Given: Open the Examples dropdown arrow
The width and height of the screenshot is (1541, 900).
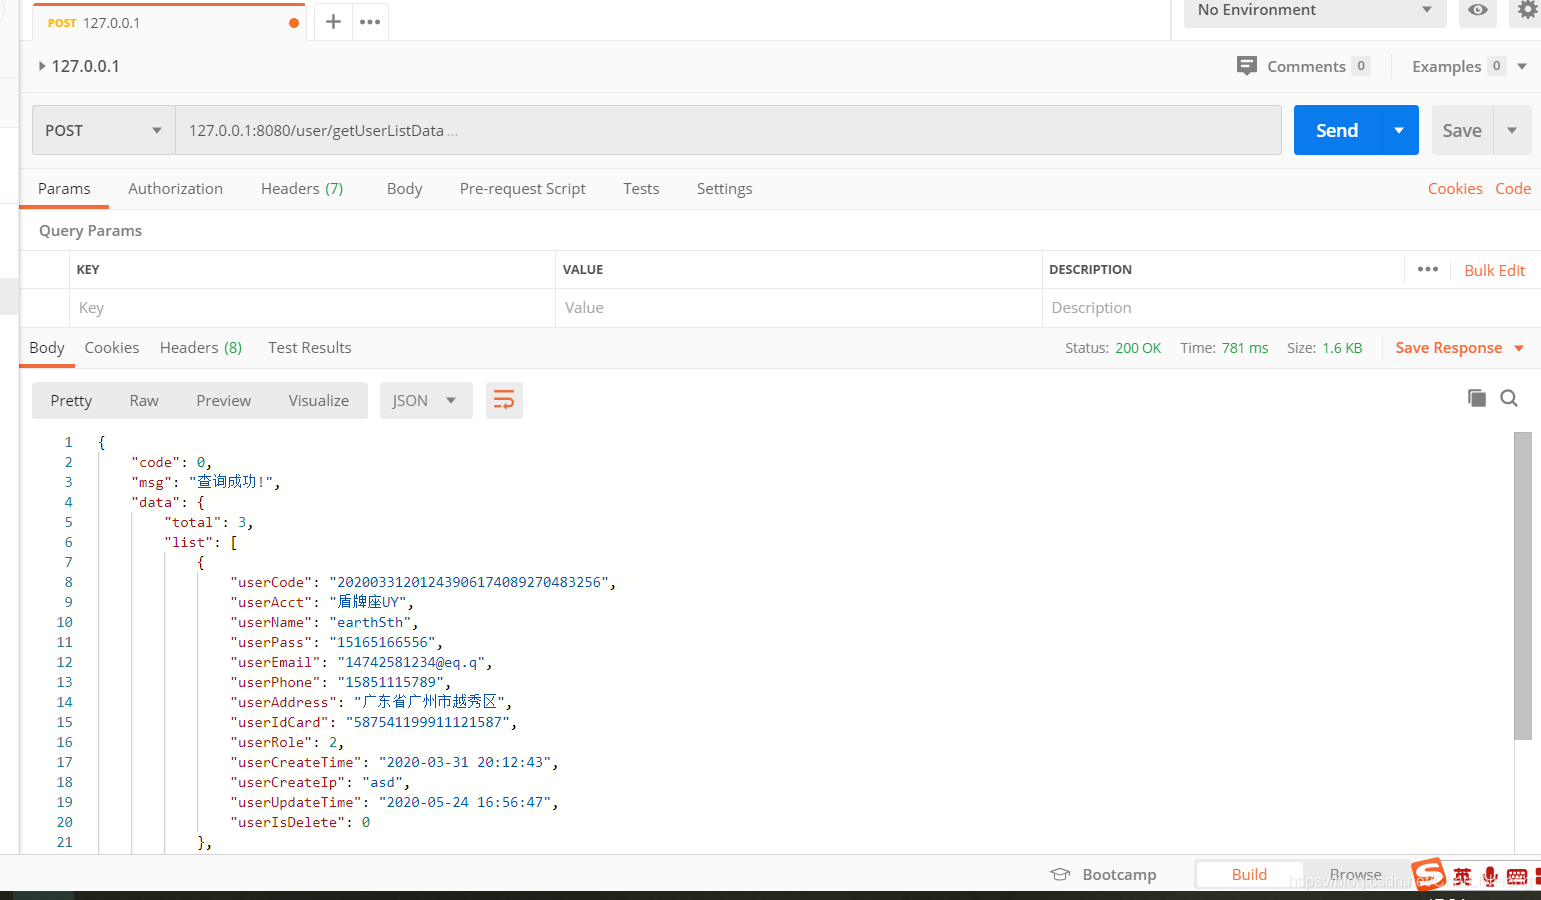Looking at the screenshot, I should (x=1522, y=66).
